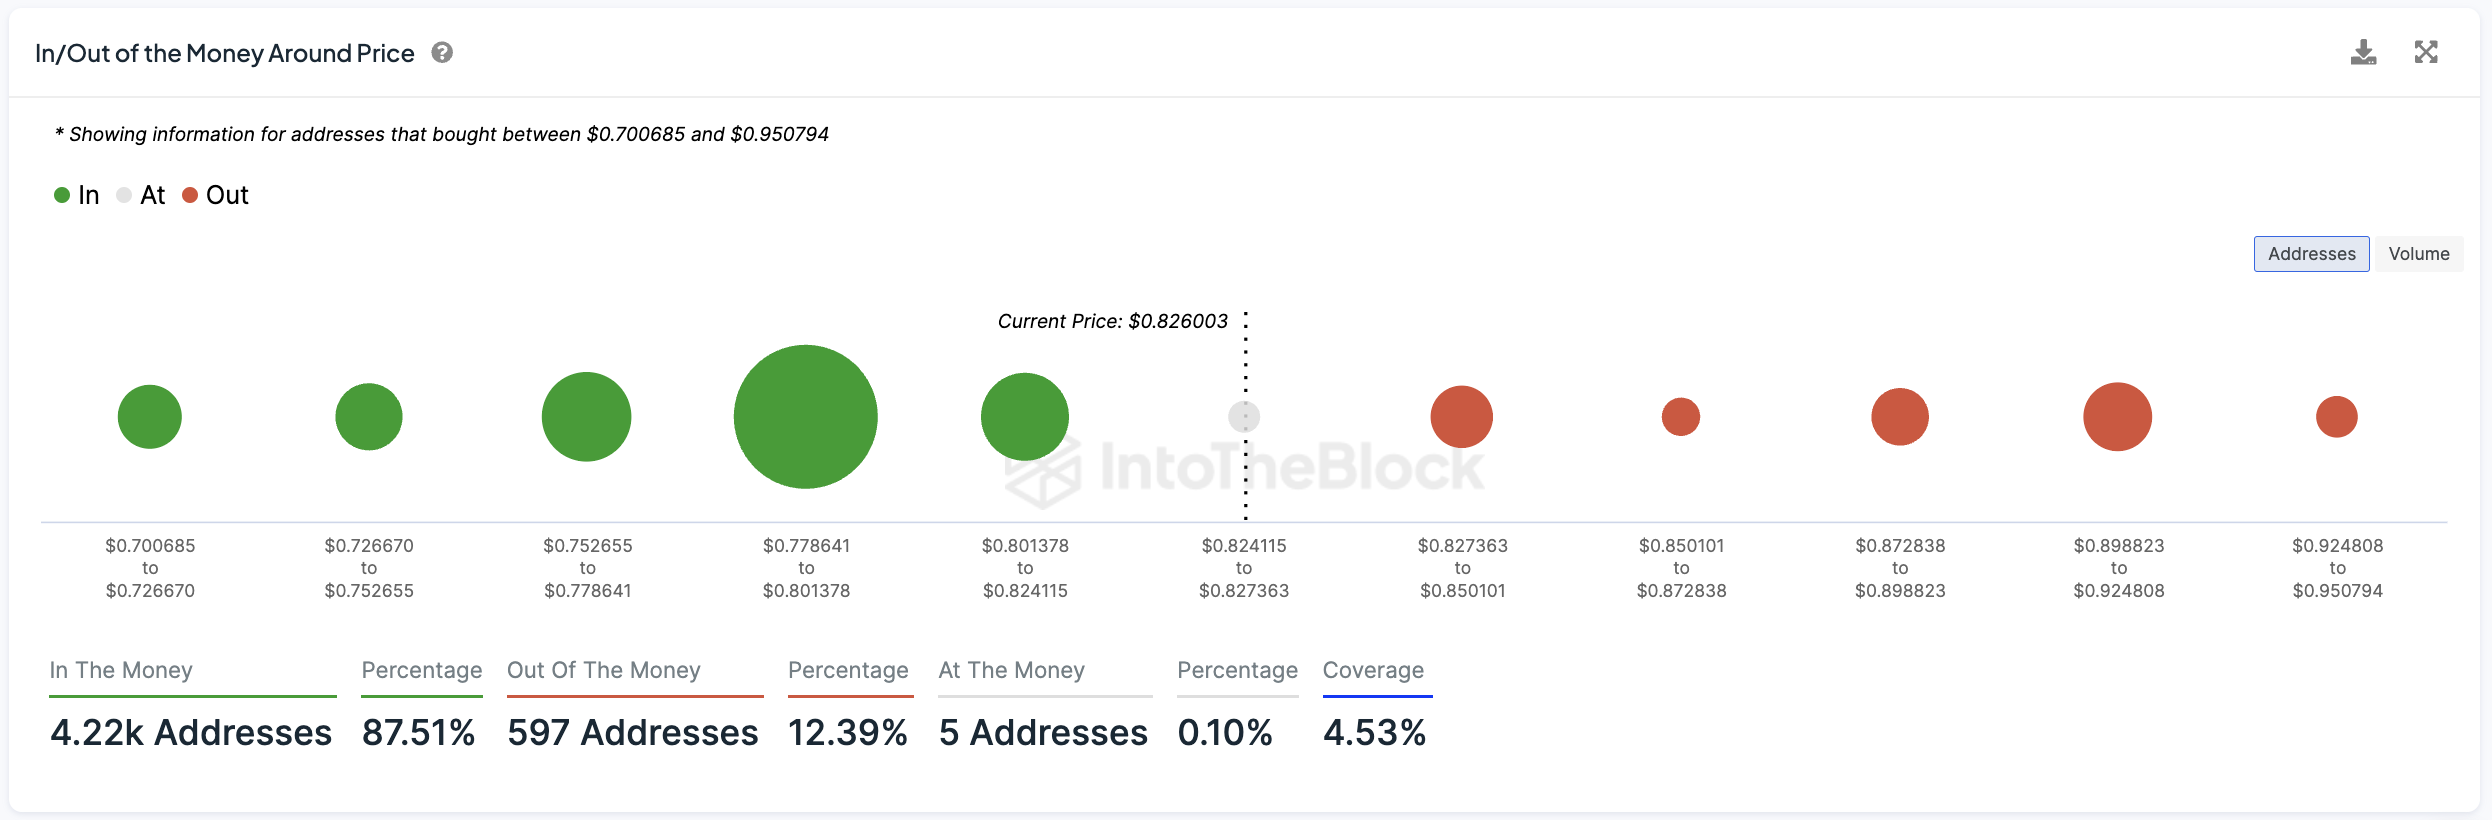The height and width of the screenshot is (820, 2492).
Task: Switch to the Volume view
Action: coord(2418,254)
